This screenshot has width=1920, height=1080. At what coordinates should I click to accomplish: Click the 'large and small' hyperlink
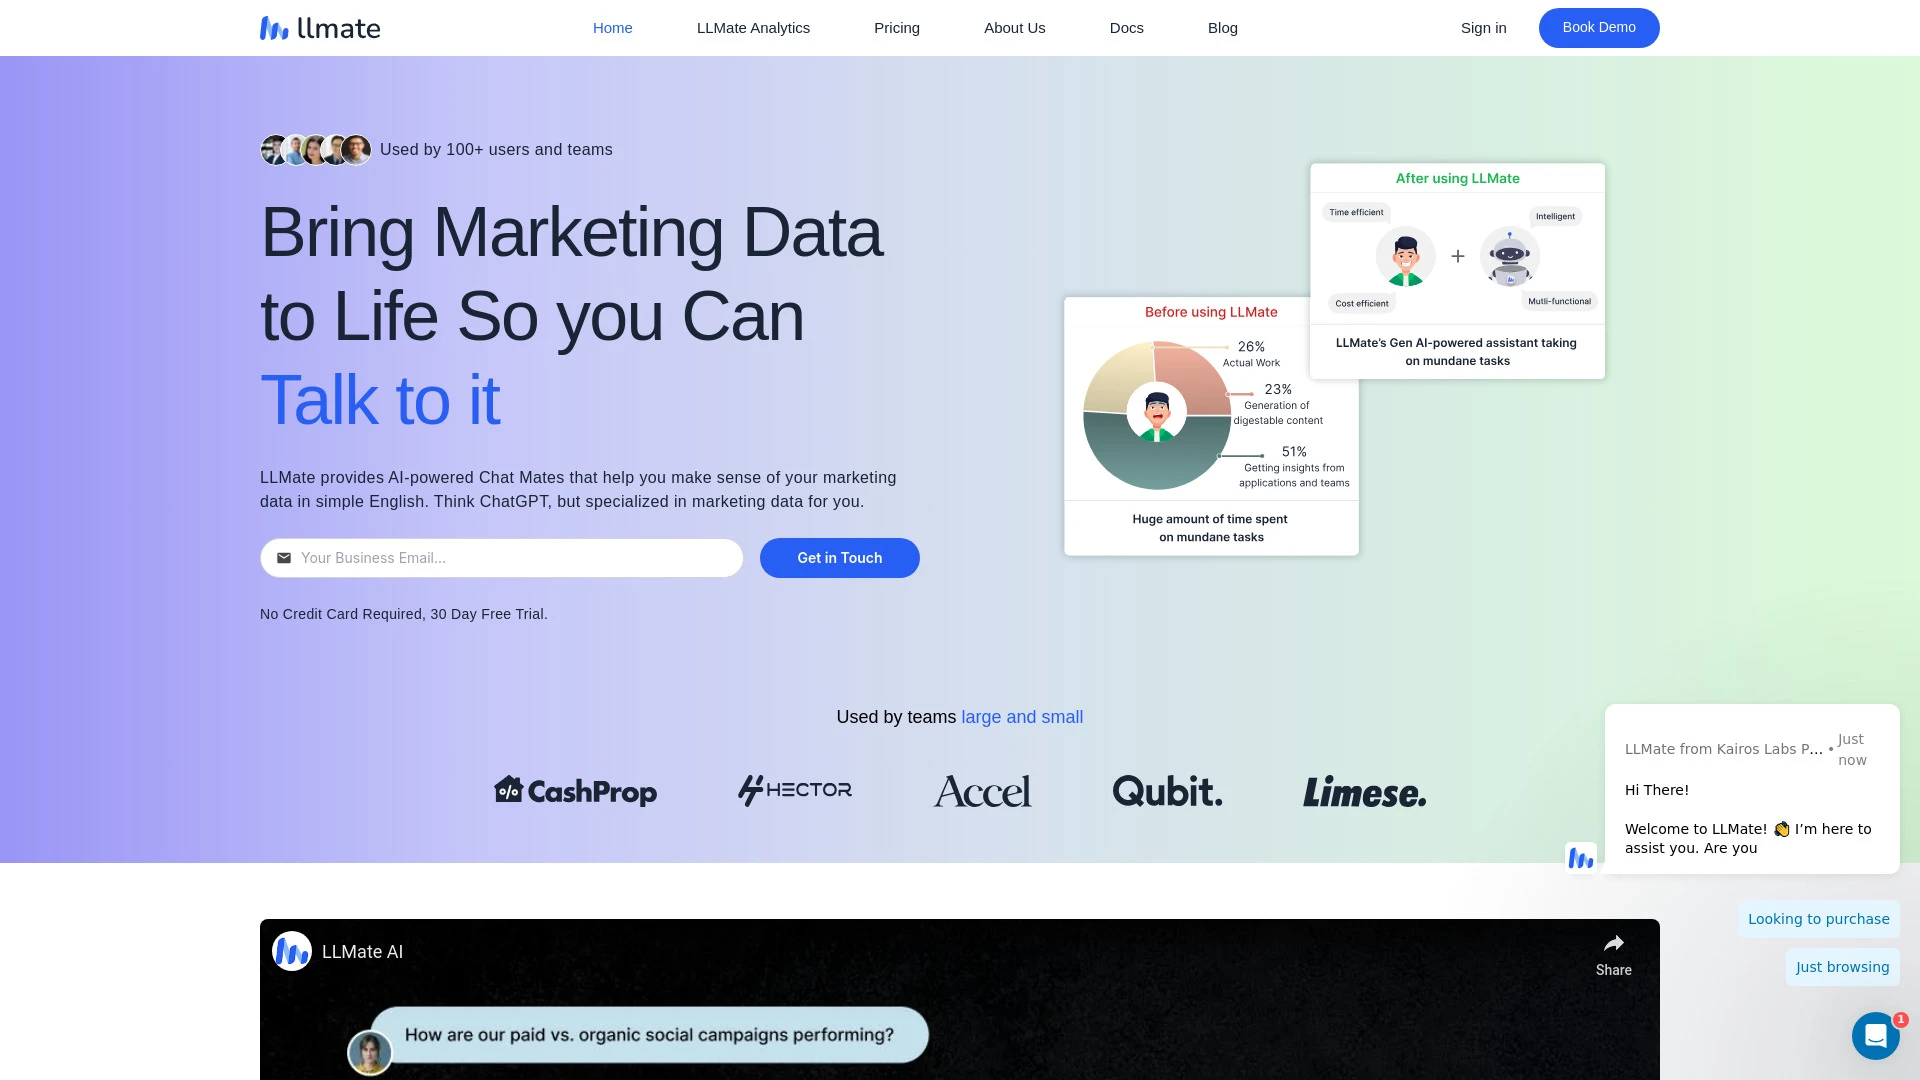pos(1022,716)
